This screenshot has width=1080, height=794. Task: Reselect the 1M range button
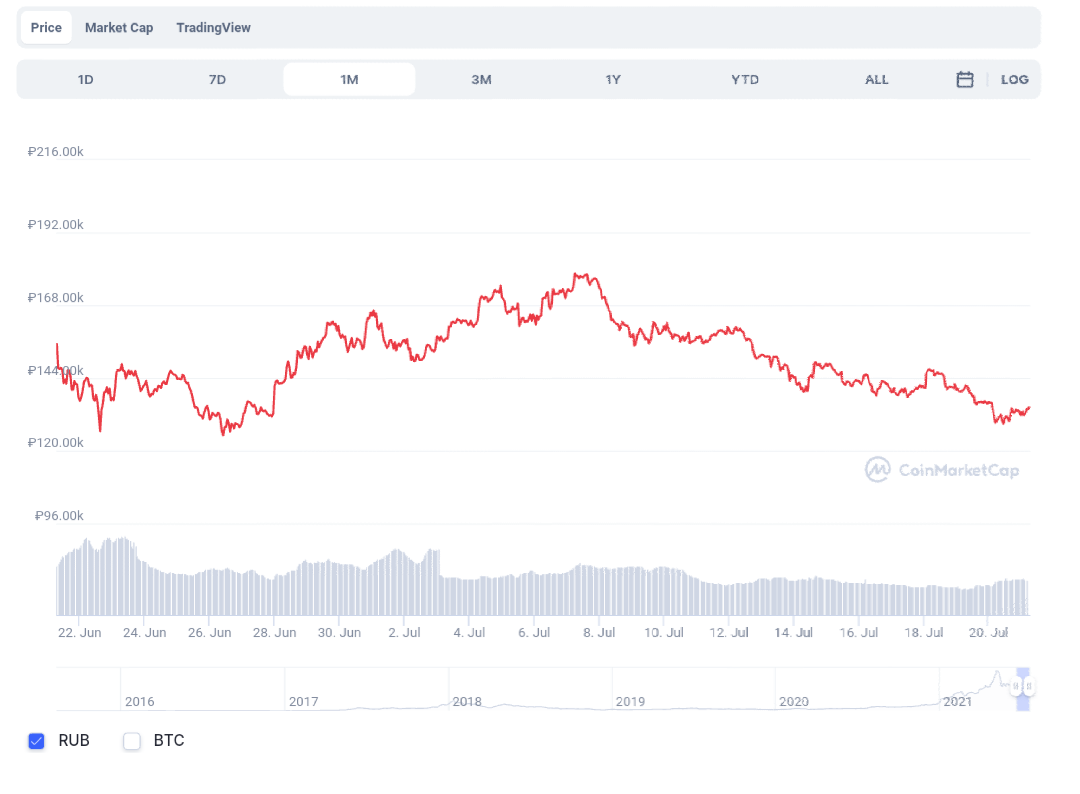(x=349, y=78)
